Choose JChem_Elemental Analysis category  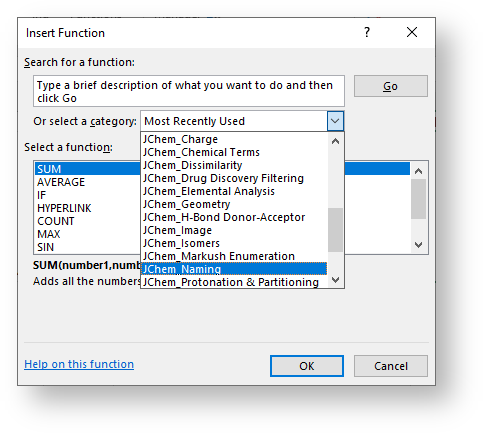[x=234, y=191]
